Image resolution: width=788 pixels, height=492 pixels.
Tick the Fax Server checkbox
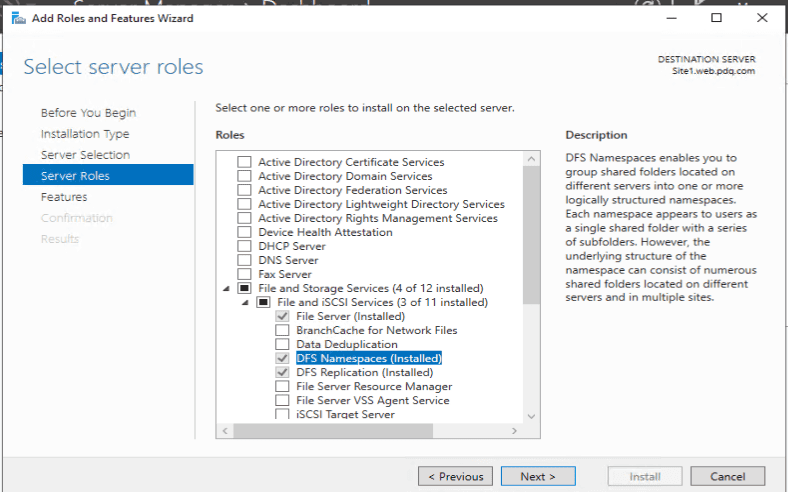(244, 274)
